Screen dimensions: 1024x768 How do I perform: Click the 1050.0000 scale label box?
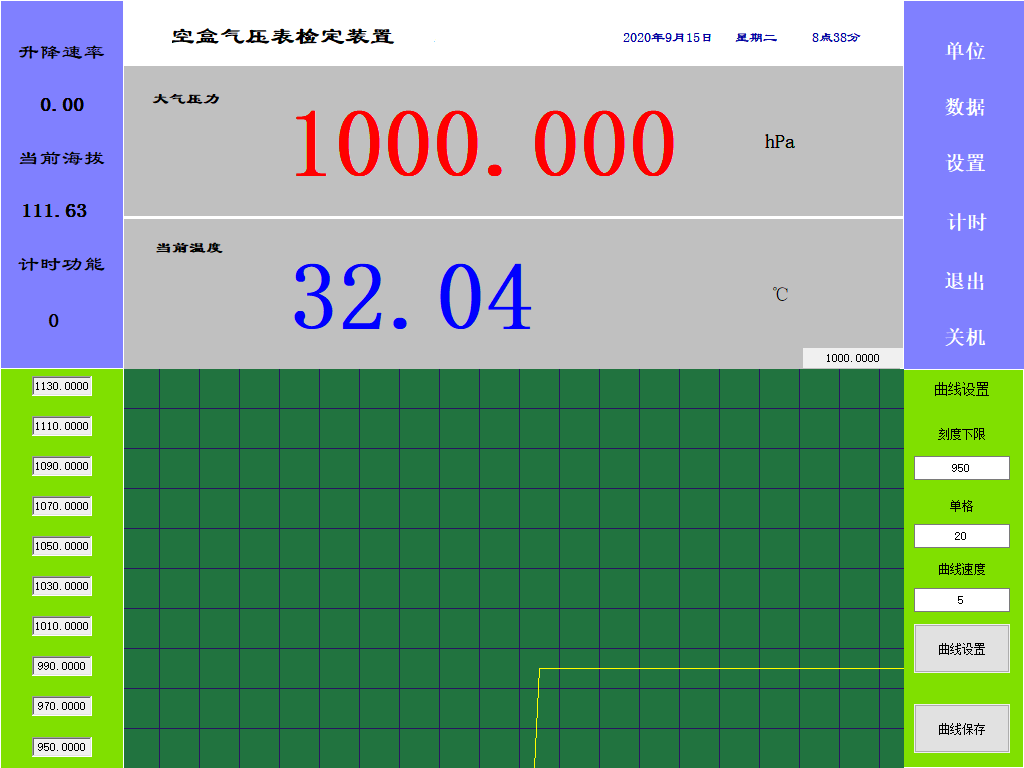click(62, 546)
